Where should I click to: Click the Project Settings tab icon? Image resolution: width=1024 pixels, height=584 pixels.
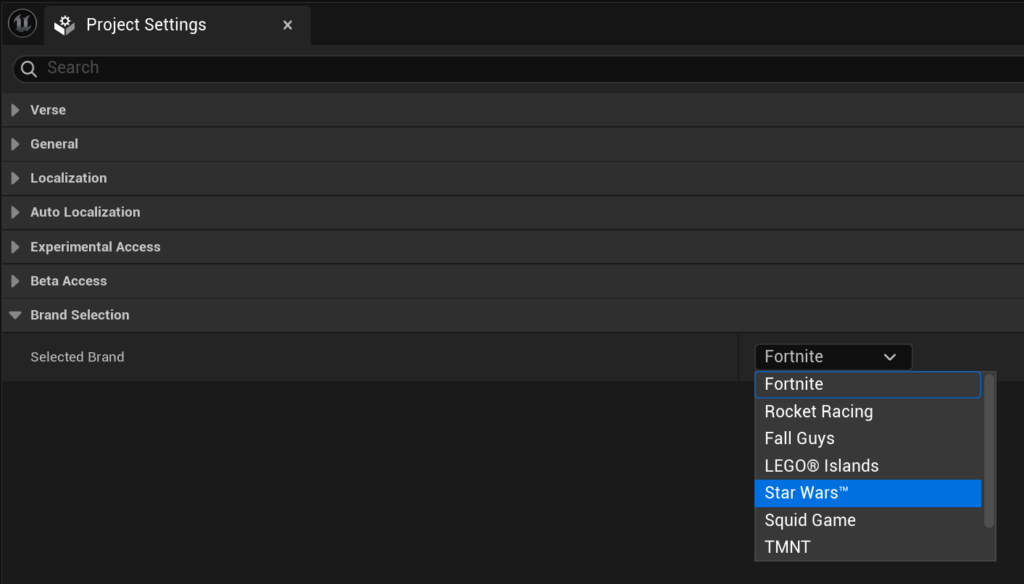pos(65,25)
